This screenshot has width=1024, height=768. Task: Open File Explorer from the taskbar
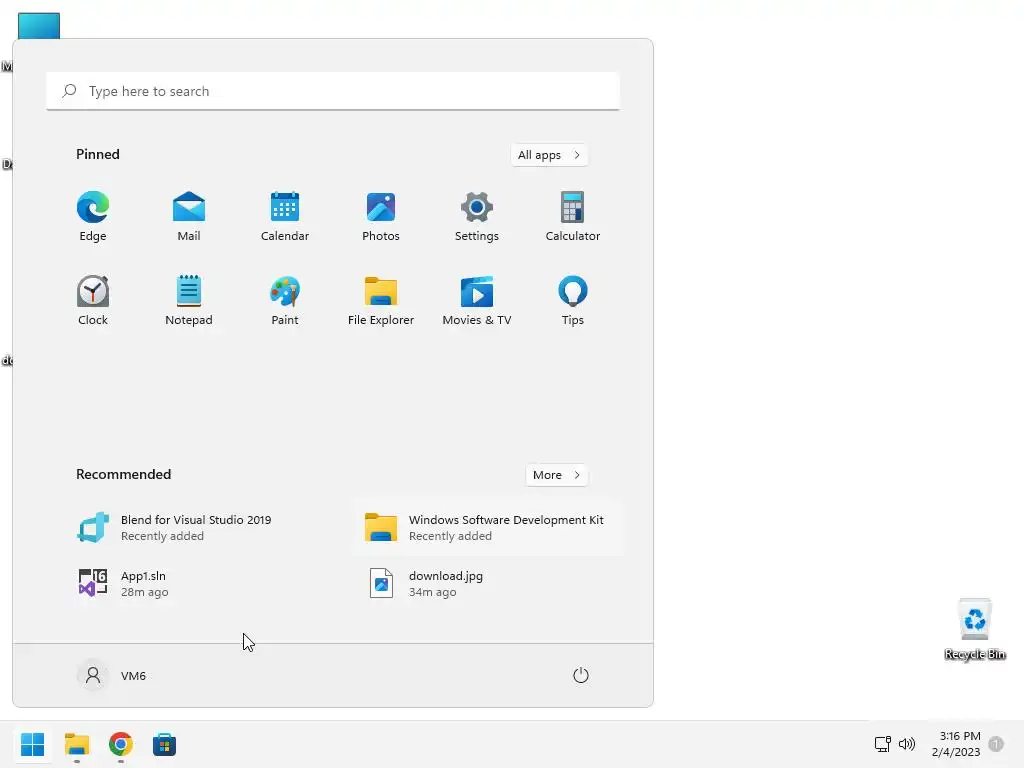(77, 744)
